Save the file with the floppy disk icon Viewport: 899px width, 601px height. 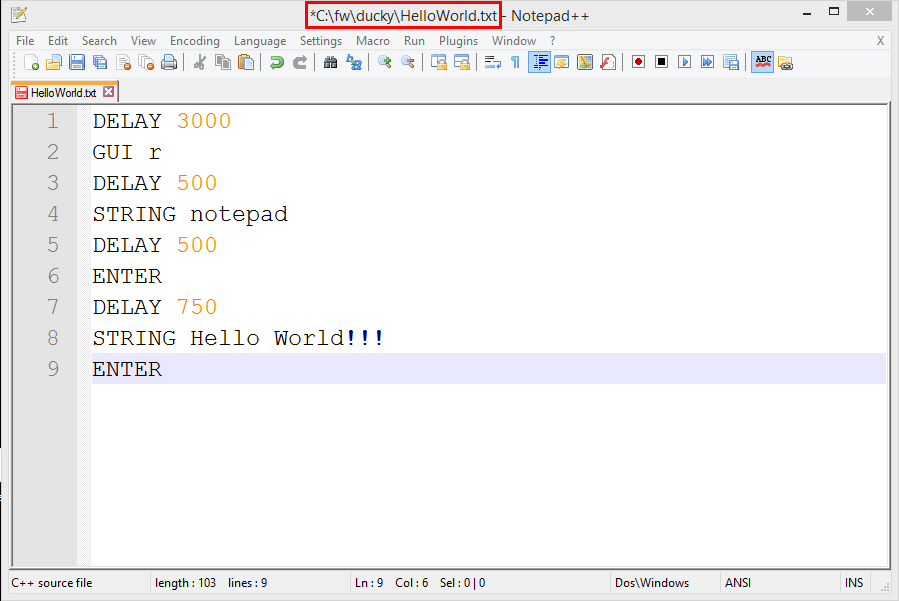point(77,62)
